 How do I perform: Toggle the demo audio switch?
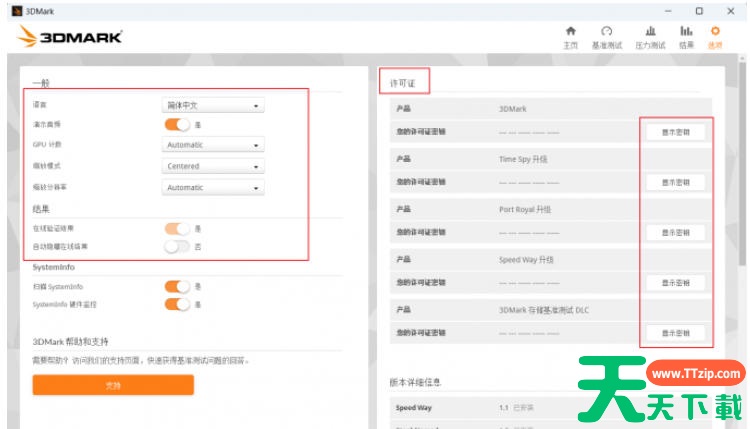coord(177,125)
